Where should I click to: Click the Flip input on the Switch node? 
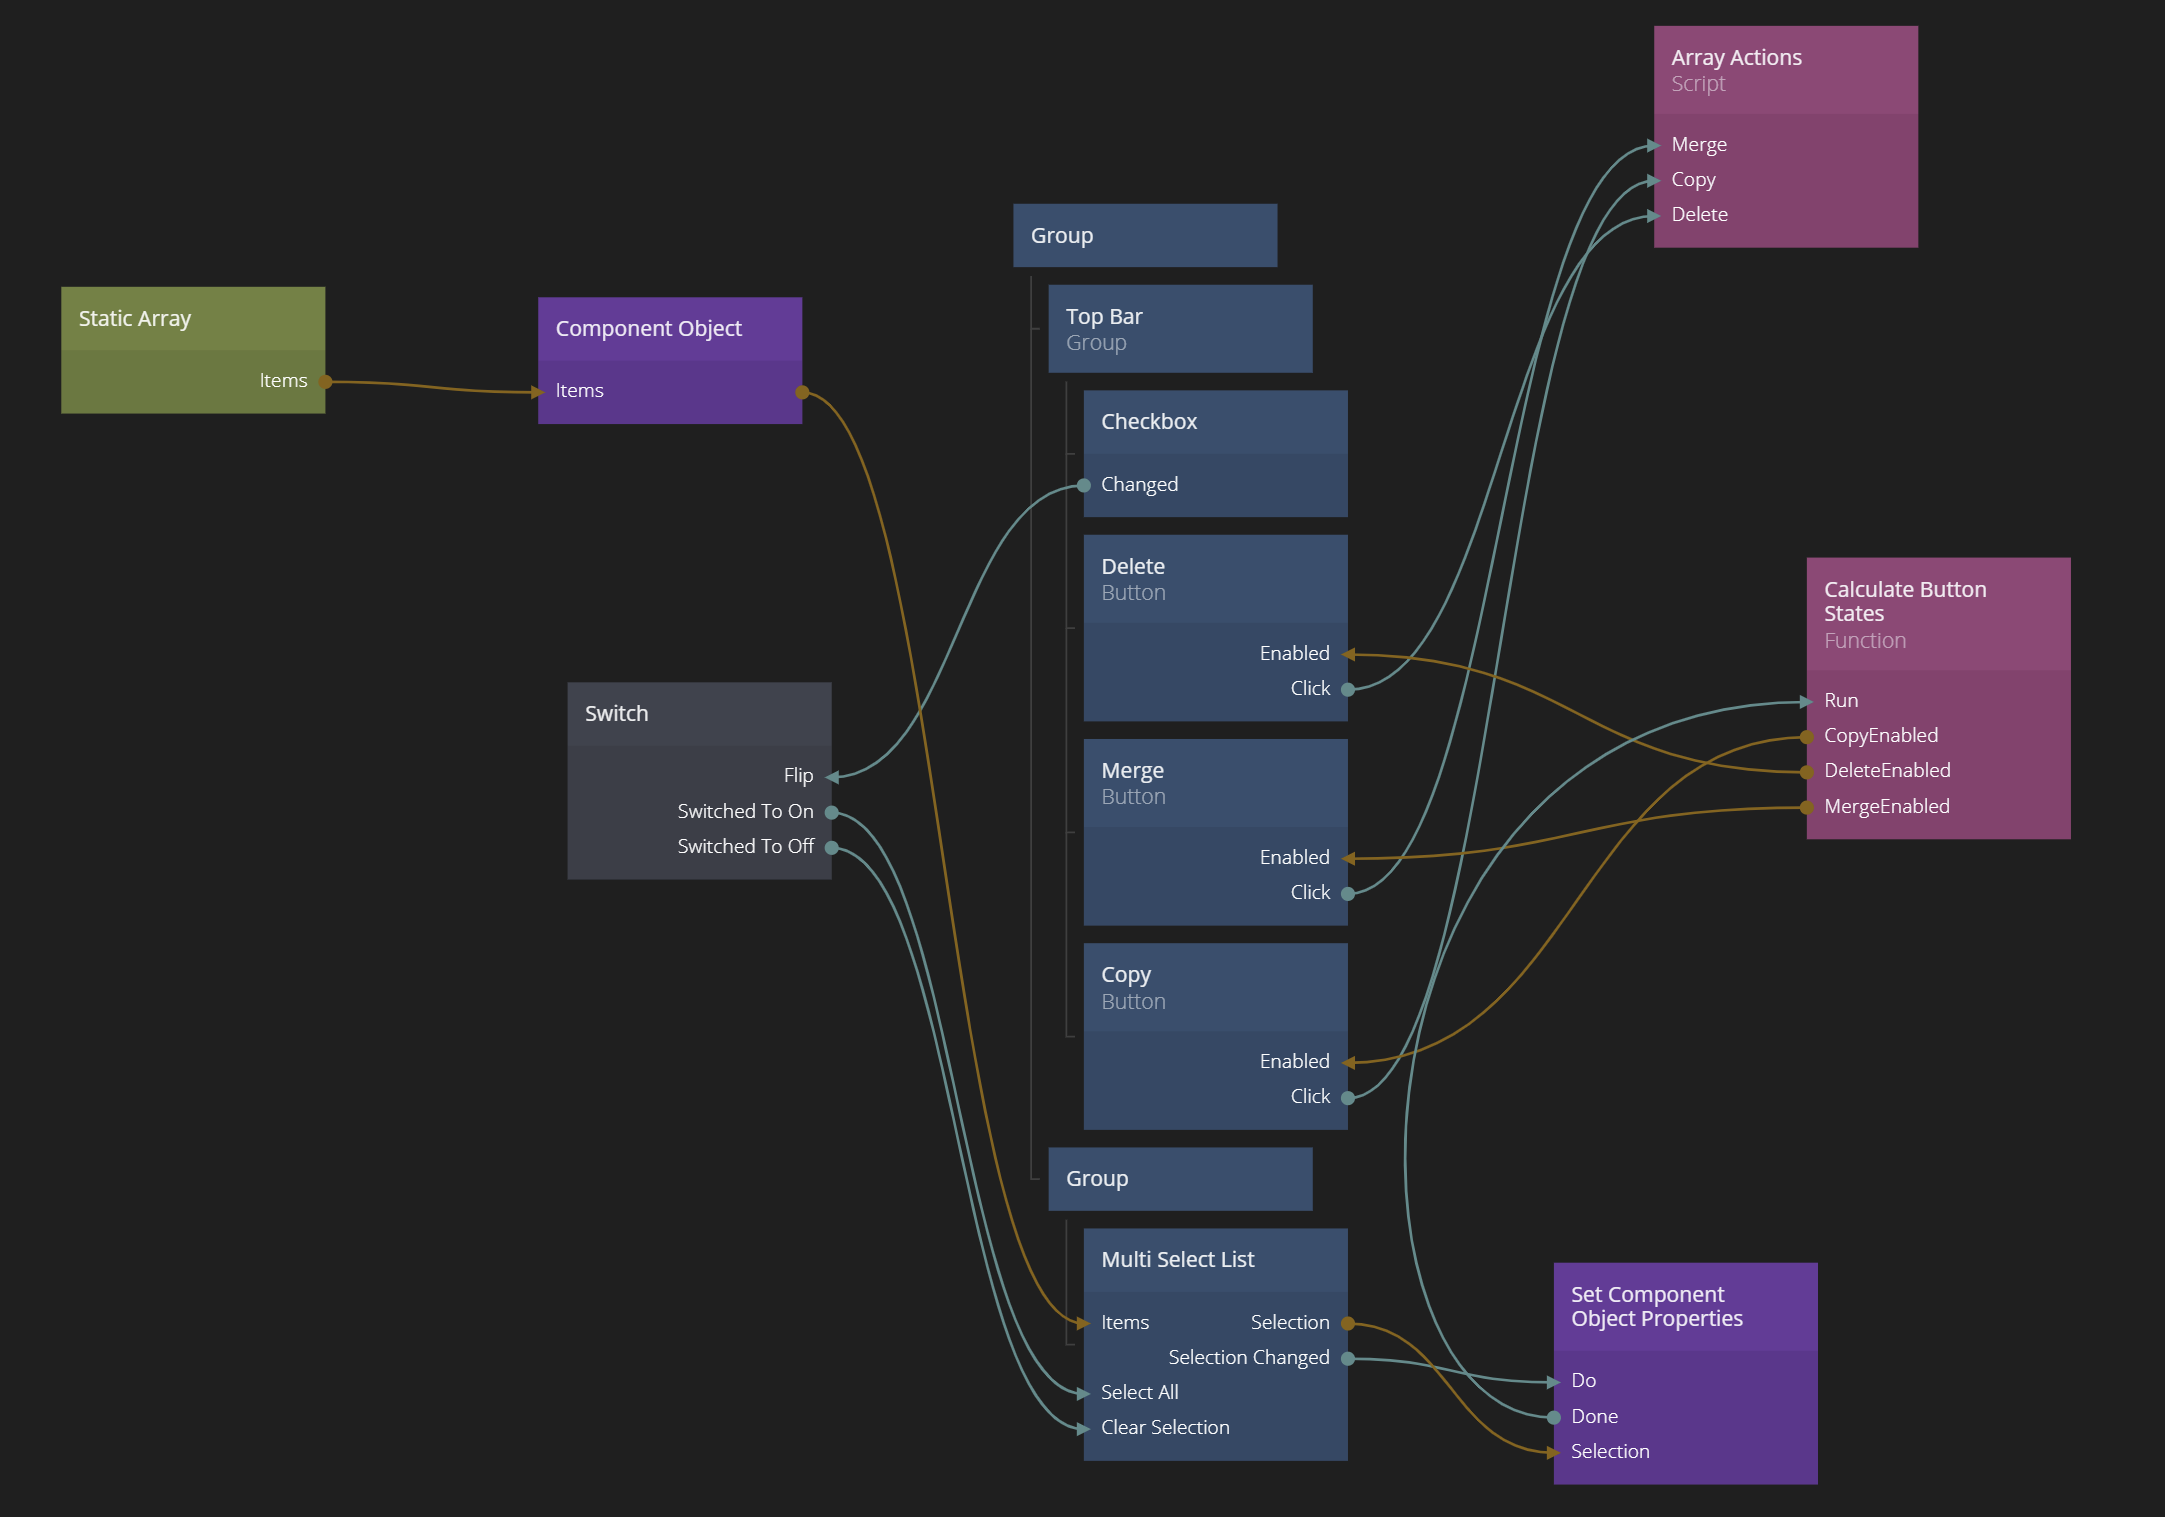[x=831, y=777]
